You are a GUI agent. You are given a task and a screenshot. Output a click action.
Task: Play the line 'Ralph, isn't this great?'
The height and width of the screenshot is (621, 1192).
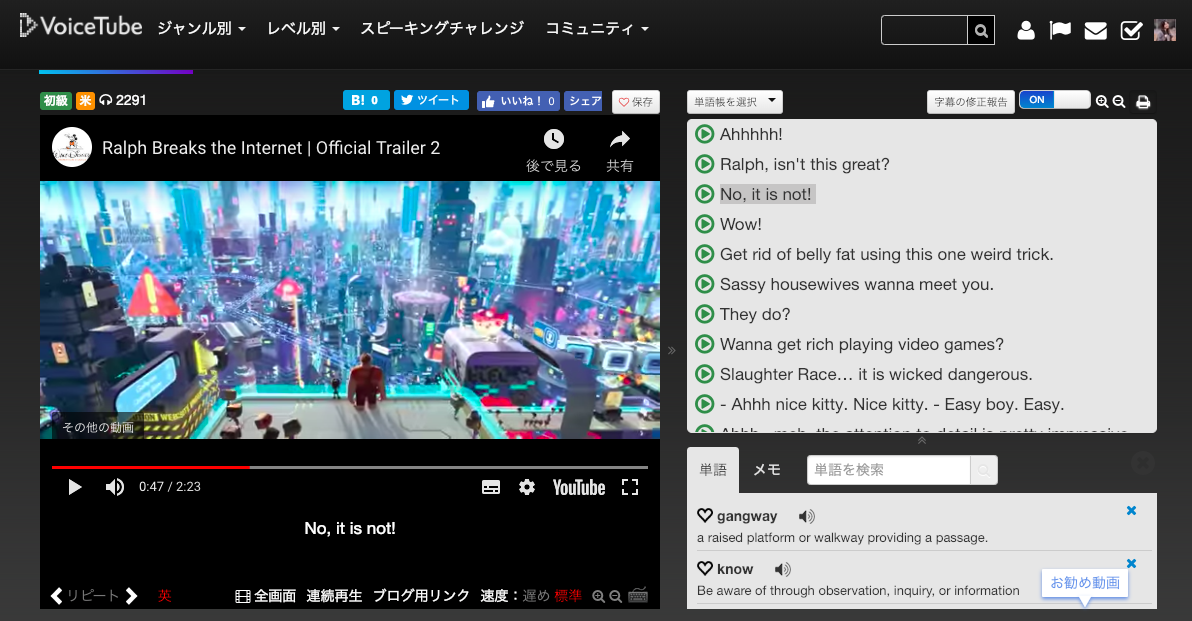coord(705,164)
